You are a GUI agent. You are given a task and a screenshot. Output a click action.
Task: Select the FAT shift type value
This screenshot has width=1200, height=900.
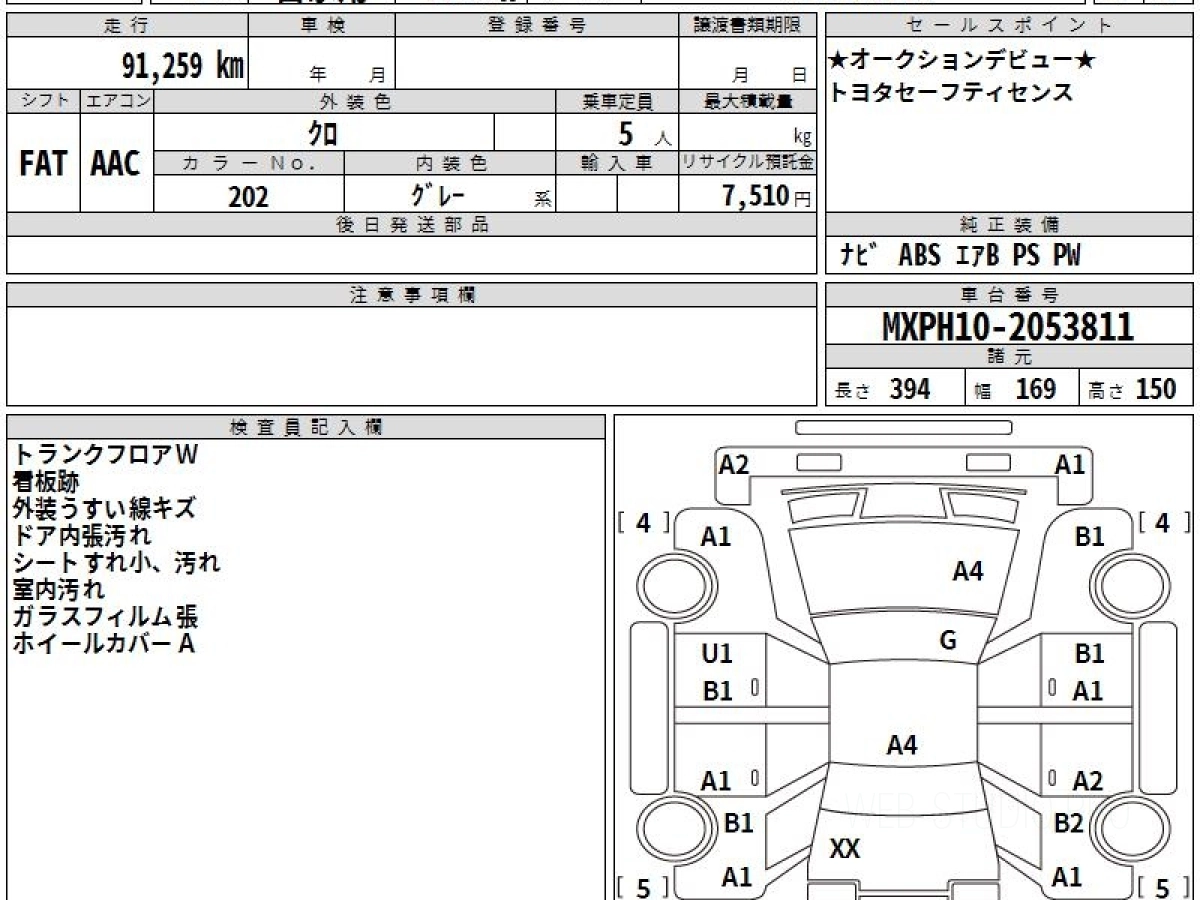coord(43,164)
